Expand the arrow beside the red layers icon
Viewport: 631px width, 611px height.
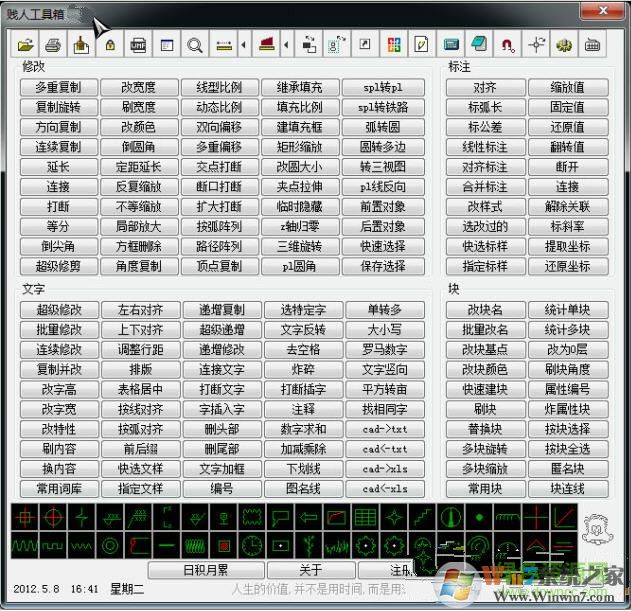pos(287,45)
